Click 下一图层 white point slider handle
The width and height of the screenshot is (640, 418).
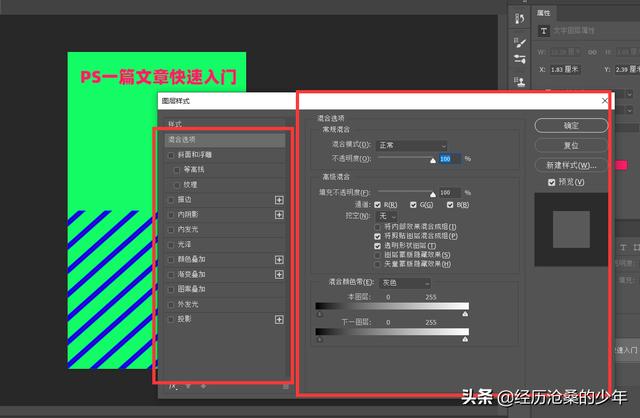pyautogui.click(x=465, y=339)
